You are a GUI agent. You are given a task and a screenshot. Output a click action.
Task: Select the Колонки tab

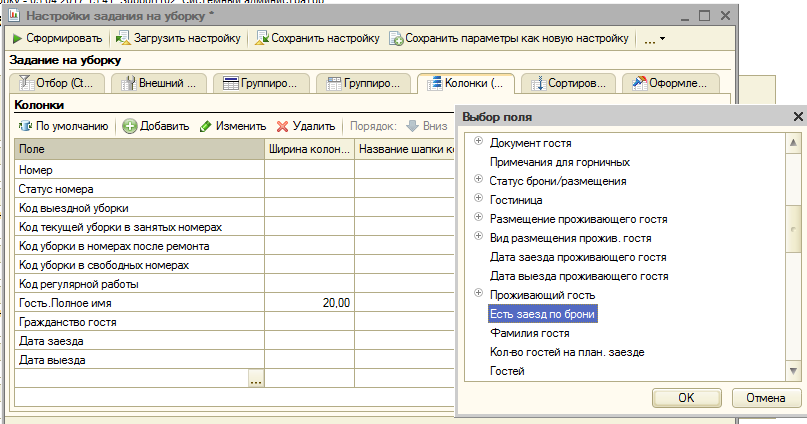(466, 83)
